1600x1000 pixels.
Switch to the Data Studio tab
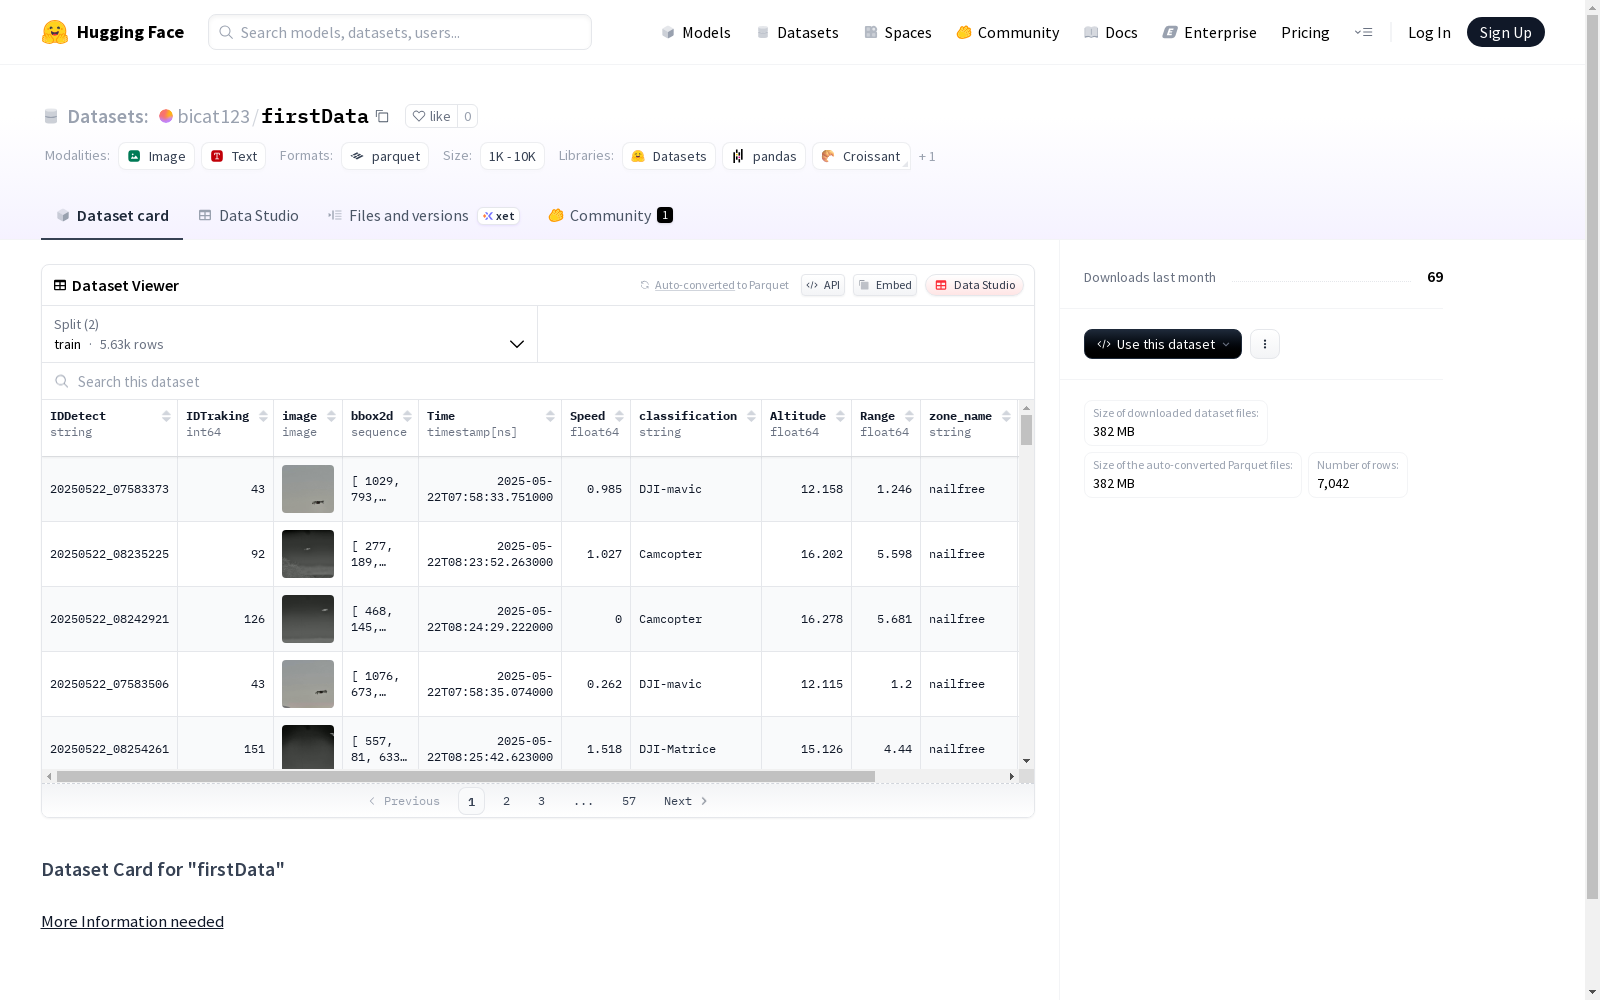pyautogui.click(x=248, y=216)
